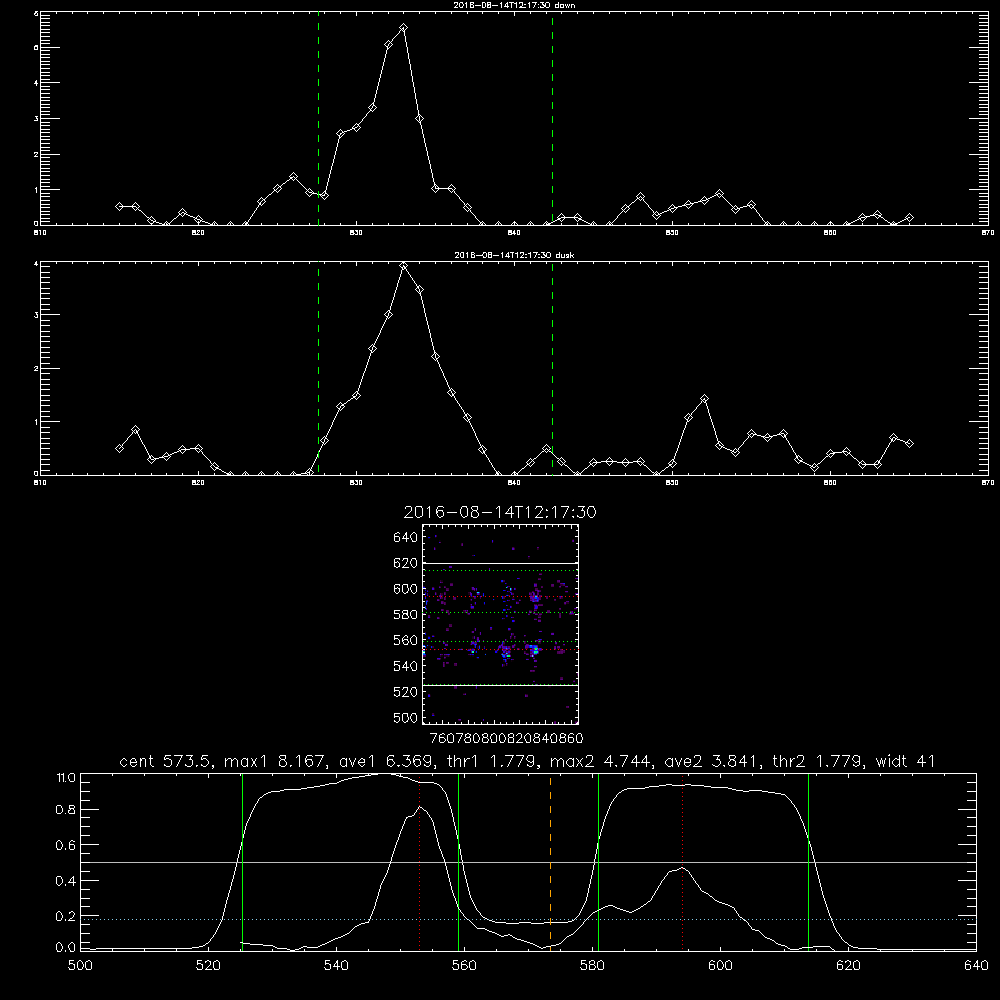
Task: Click the '870' x-axis label under dusk plot
Action: click(987, 483)
